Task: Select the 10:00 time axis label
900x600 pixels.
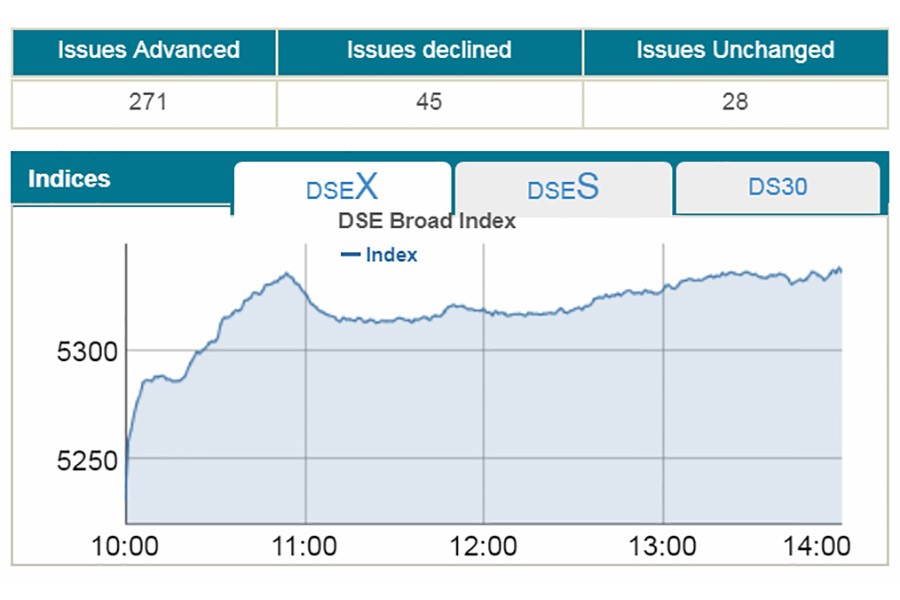Action: pyautogui.click(x=125, y=547)
